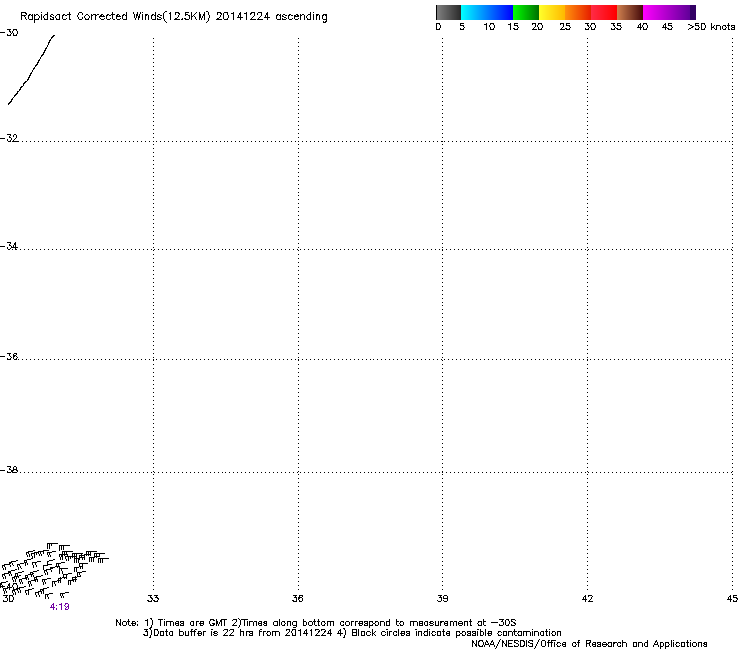Click the longitude label "39"
Image resolution: width=740 pixels, height=650 pixels.
click(442, 599)
